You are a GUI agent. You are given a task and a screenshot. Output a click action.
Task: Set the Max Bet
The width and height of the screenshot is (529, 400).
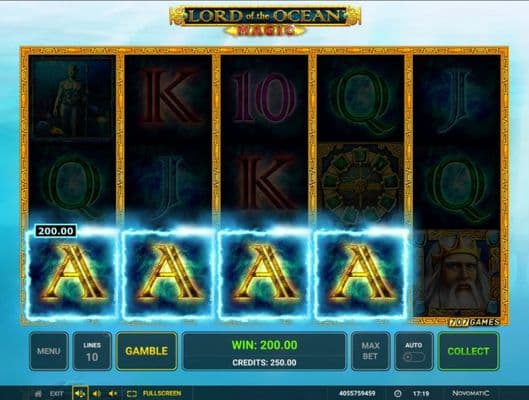[x=370, y=351]
